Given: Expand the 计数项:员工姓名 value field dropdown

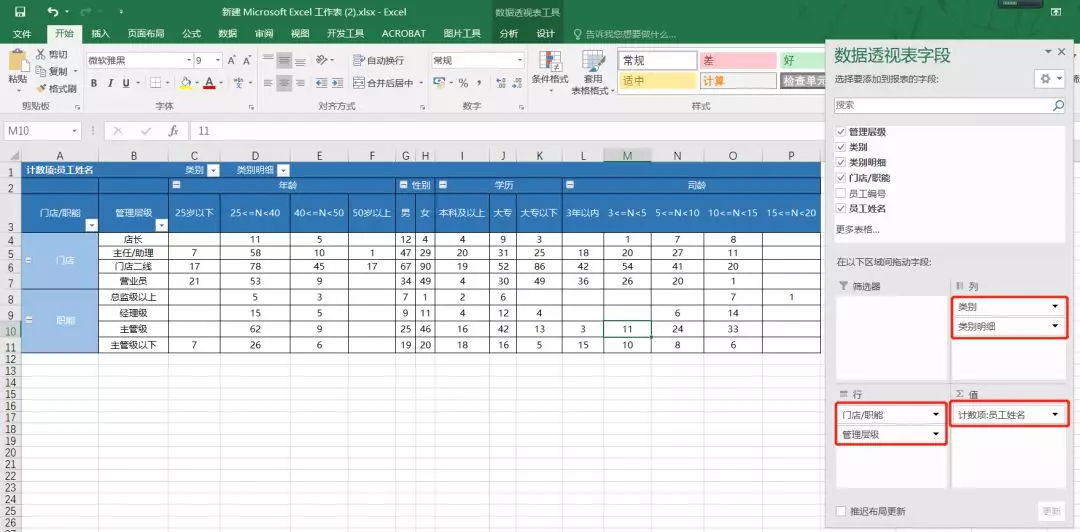Looking at the screenshot, I should coord(1055,414).
